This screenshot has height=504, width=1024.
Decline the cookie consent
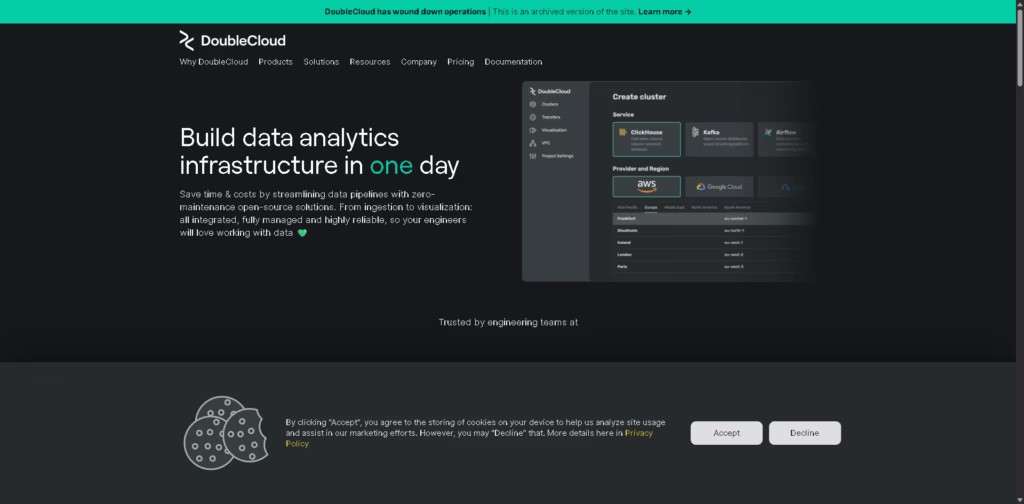[x=804, y=433]
